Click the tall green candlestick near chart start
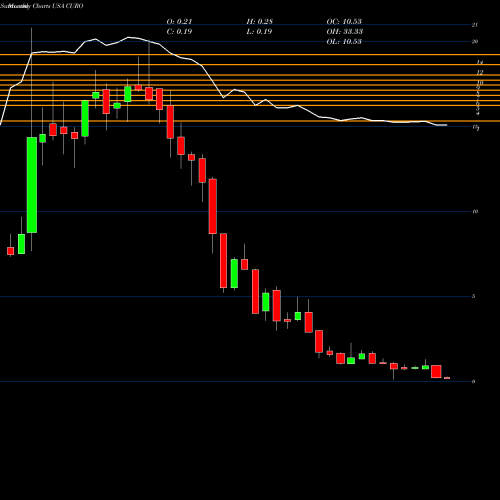The image size is (500, 500). [32, 185]
